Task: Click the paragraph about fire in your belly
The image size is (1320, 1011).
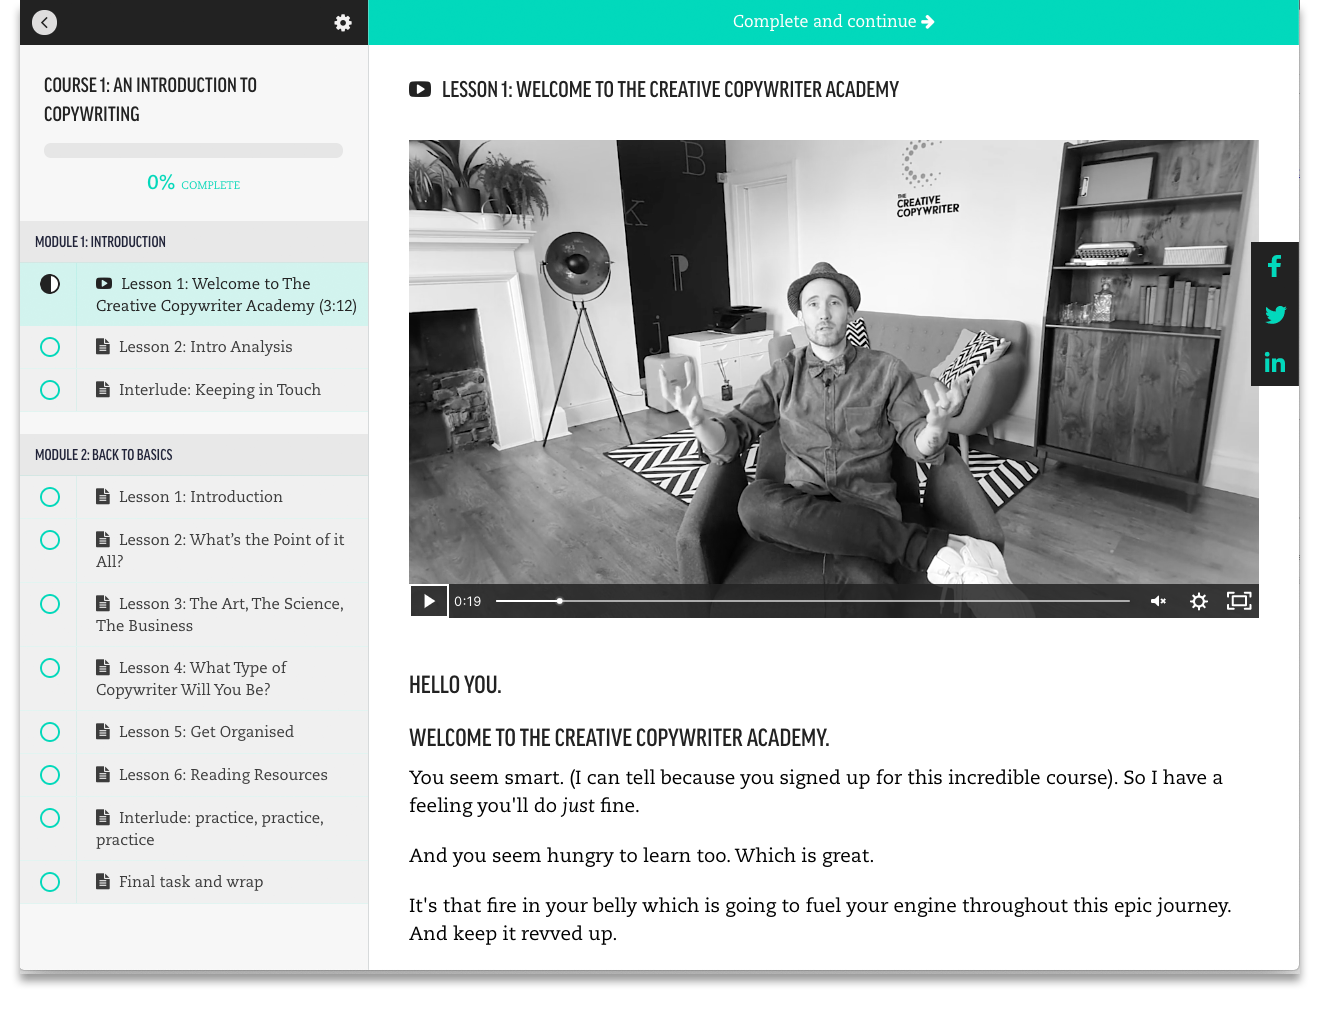Action: click(x=820, y=919)
